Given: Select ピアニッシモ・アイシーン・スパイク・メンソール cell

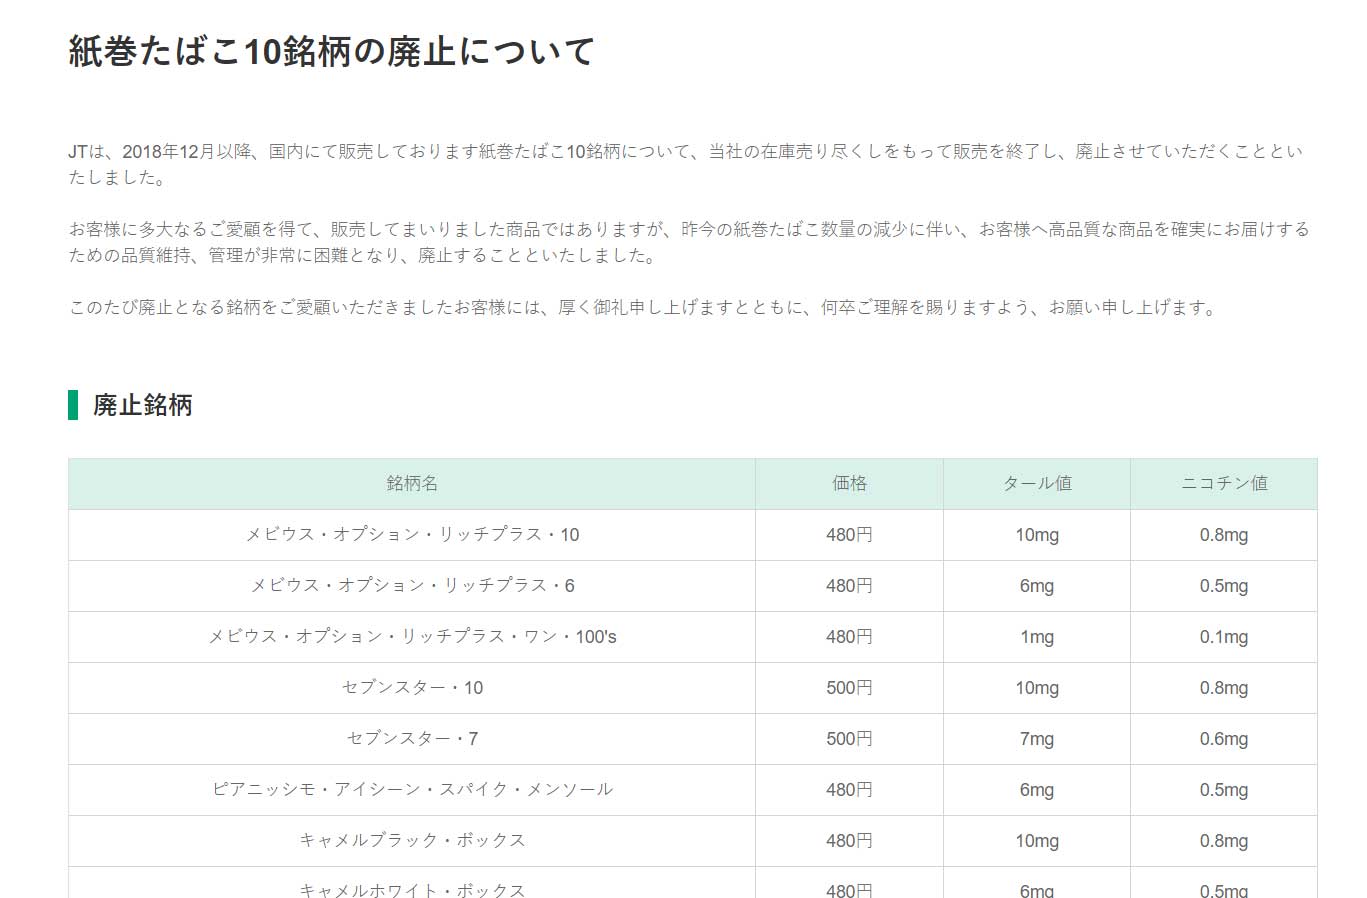Looking at the screenshot, I should [x=412, y=790].
